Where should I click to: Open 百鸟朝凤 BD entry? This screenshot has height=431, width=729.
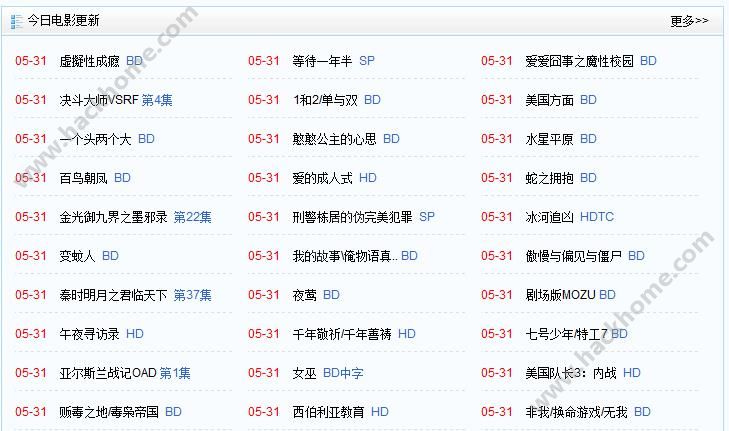coord(95,178)
